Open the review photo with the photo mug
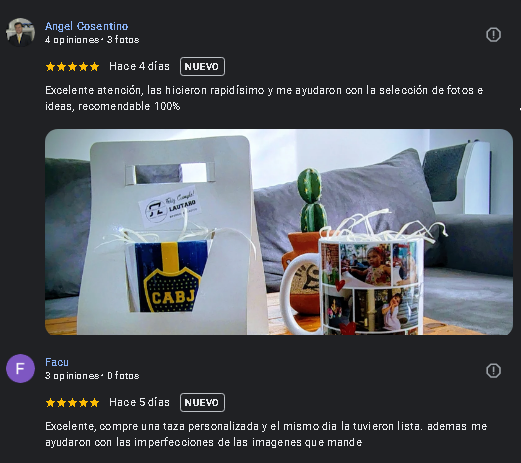This screenshot has height=463, width=521. (x=279, y=232)
